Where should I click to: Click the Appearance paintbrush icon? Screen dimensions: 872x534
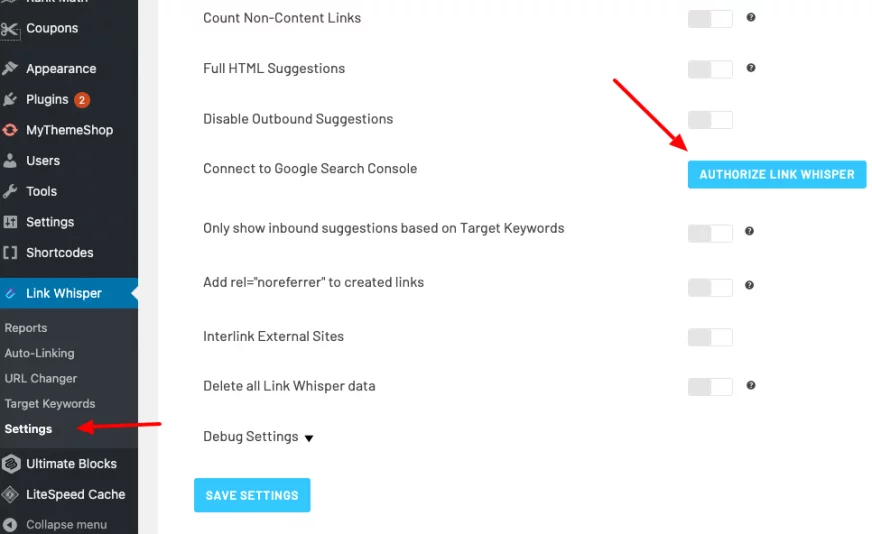[10, 68]
